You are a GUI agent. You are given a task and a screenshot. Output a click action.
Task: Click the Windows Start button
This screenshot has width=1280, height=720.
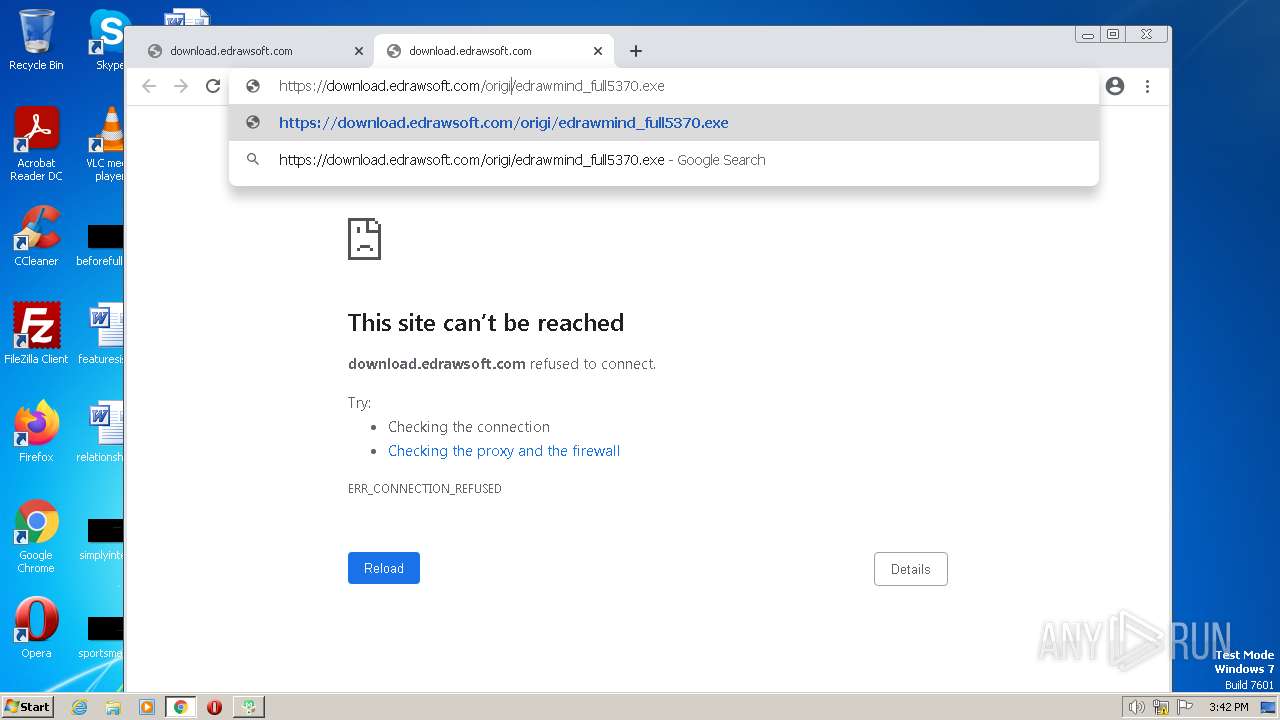click(x=28, y=707)
